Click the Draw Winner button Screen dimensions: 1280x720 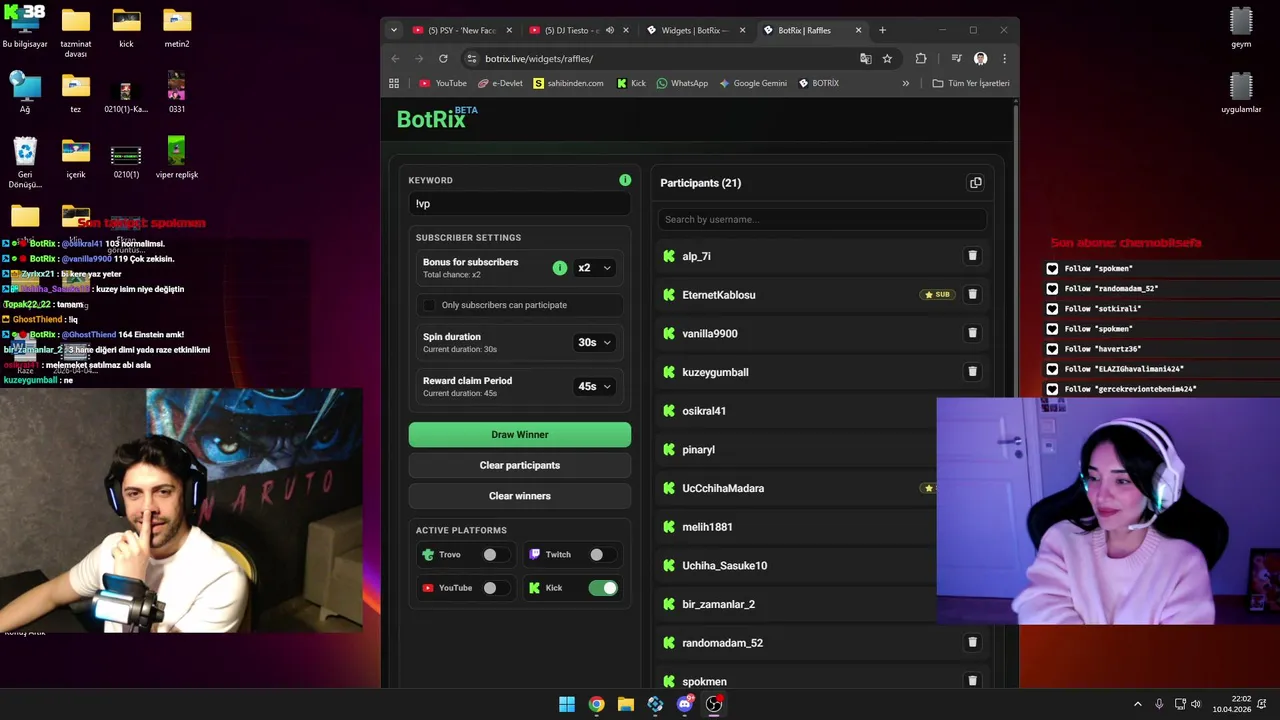click(x=520, y=434)
